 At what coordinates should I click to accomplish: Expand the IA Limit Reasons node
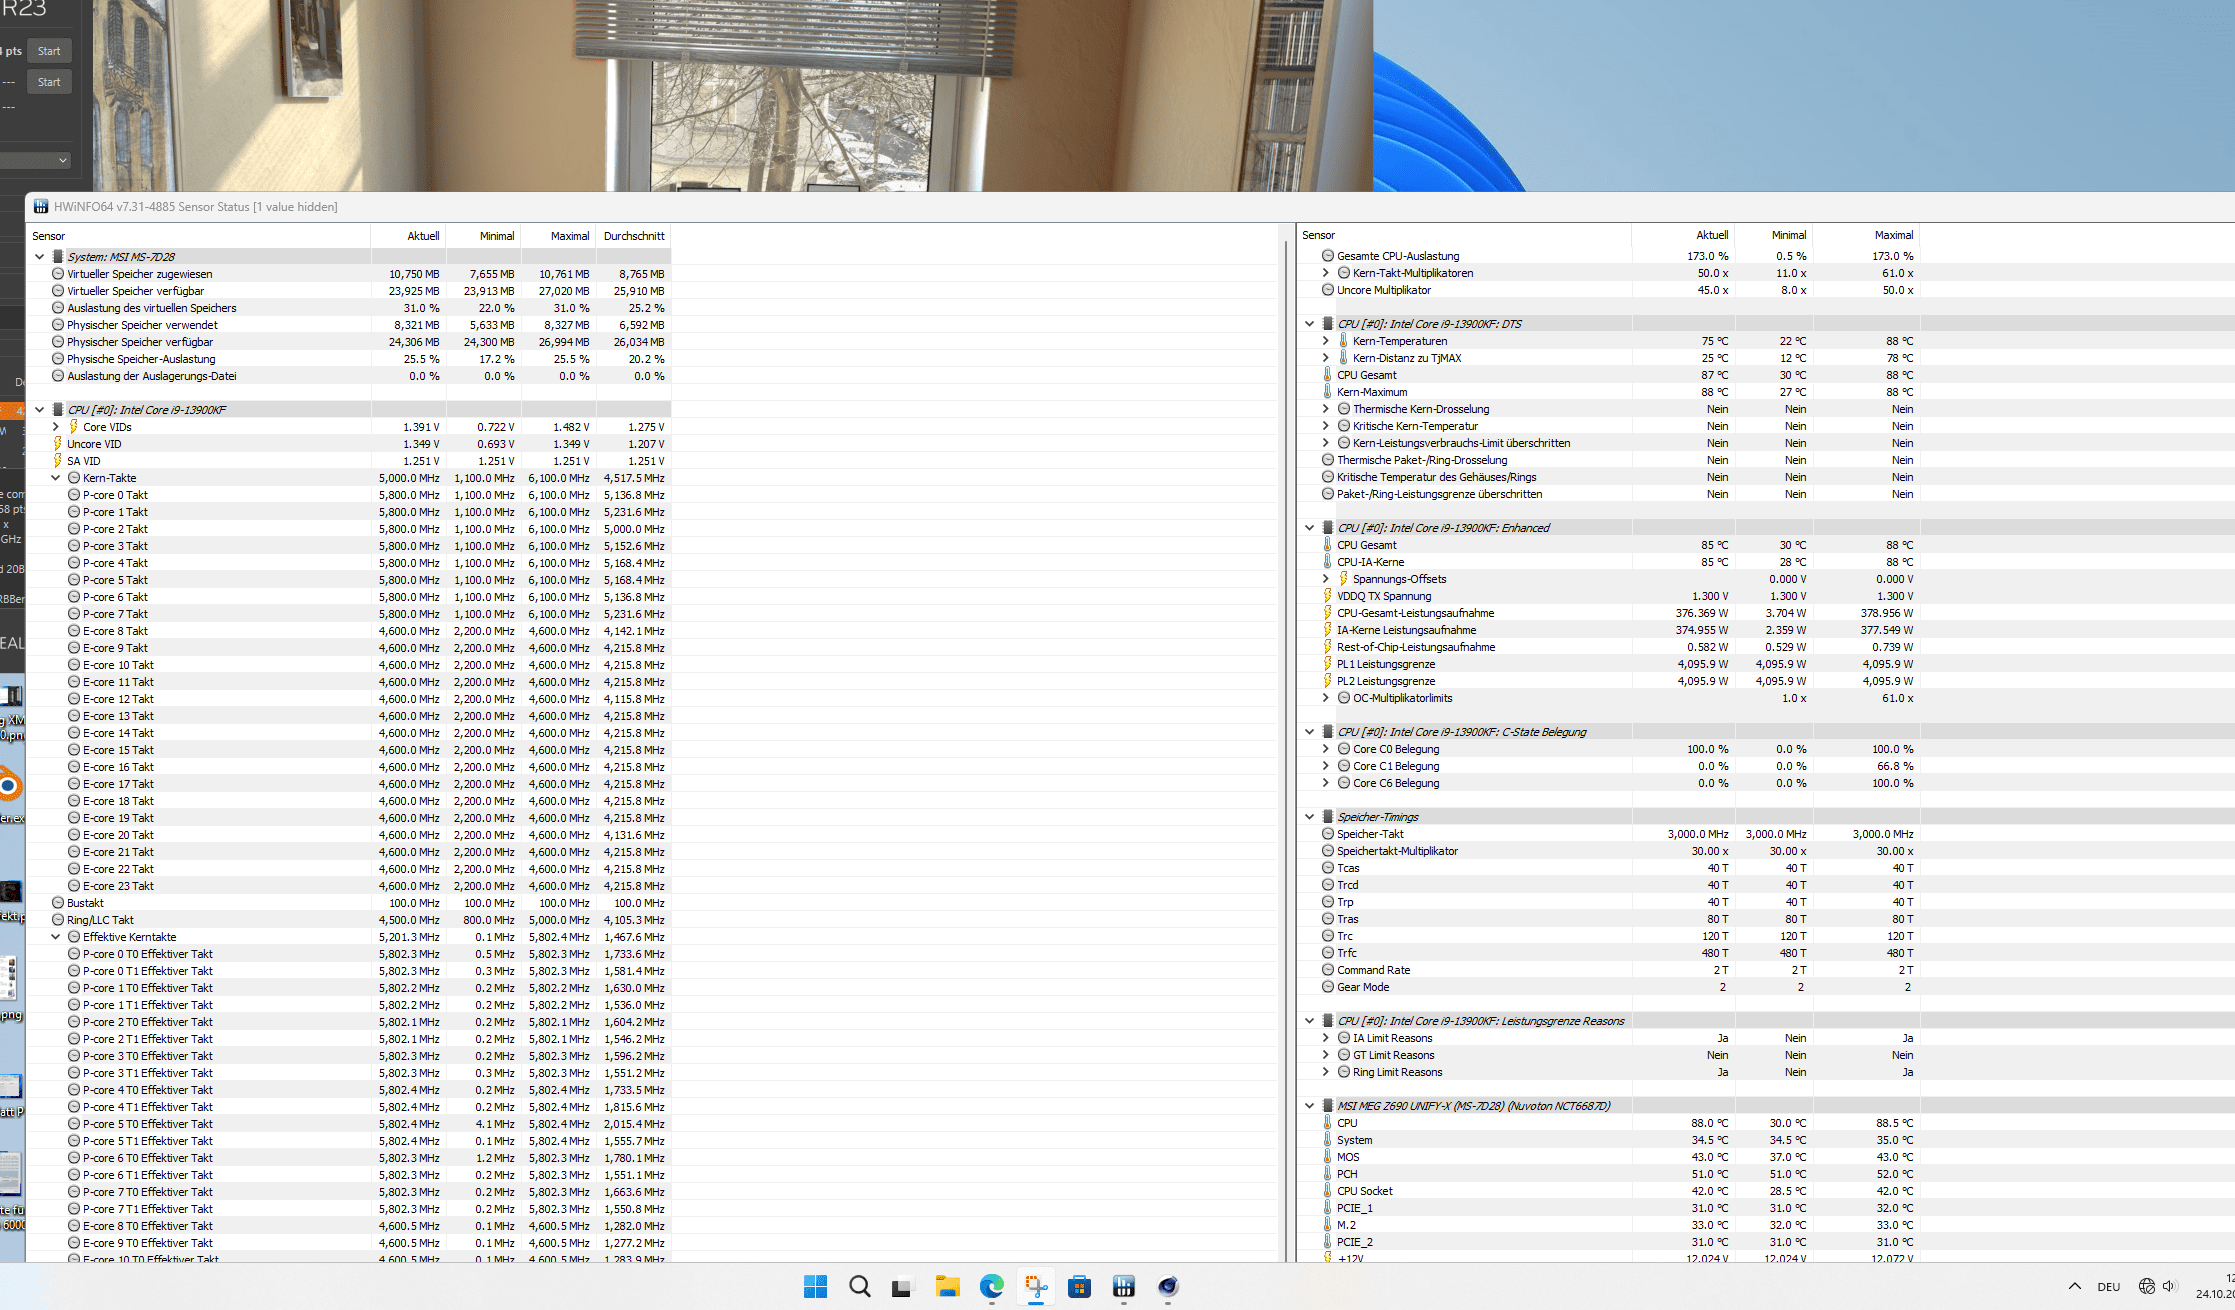coord(1326,1038)
